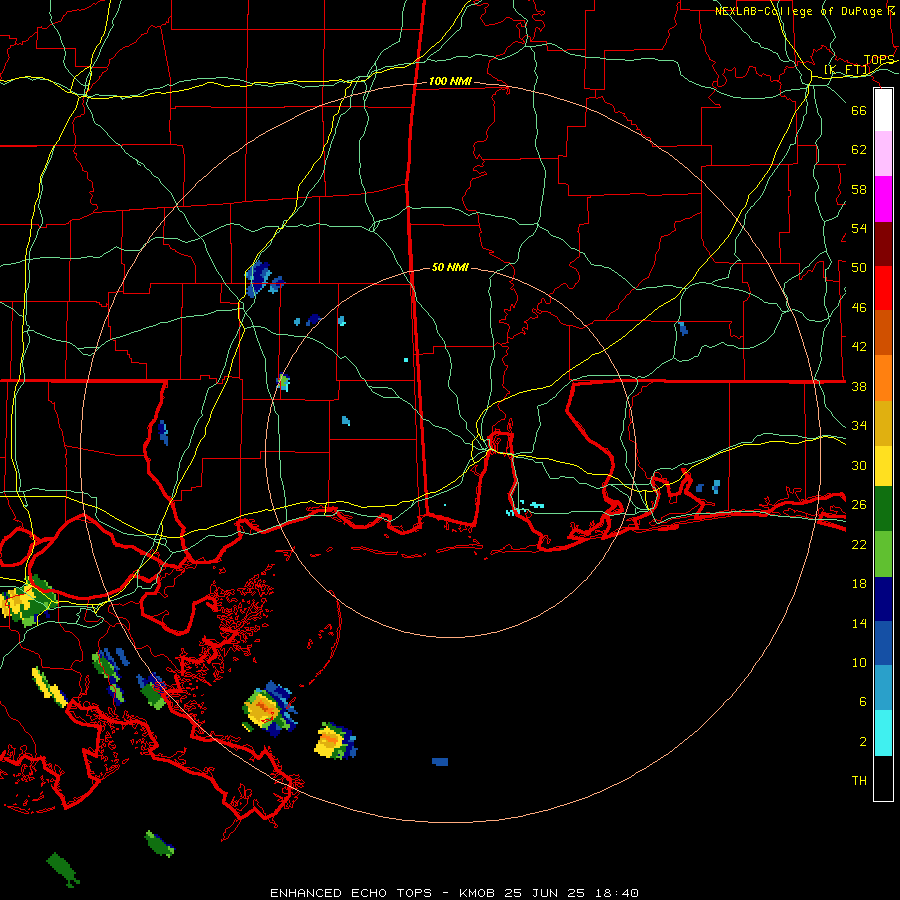Click the navy blue legend swatch
This screenshot has width=900, height=900.
pos(883,599)
